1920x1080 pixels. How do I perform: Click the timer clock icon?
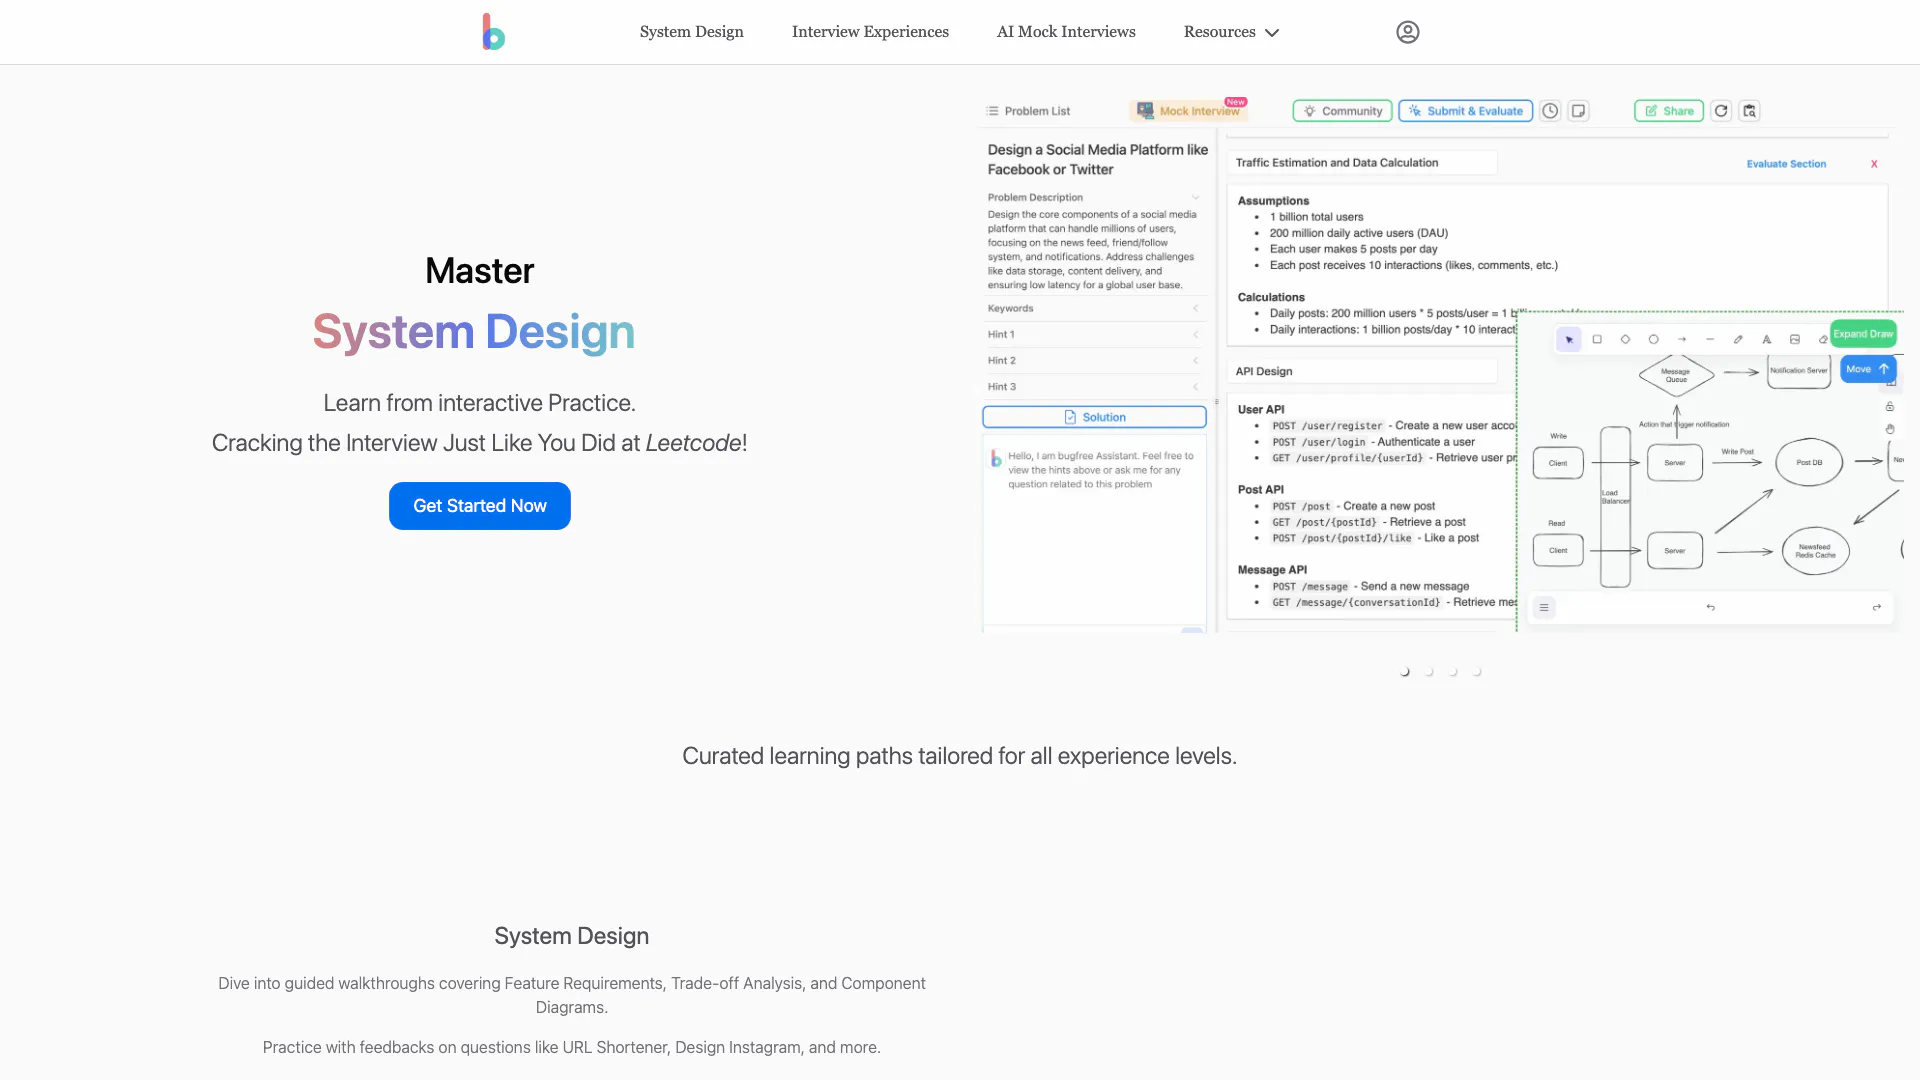click(x=1550, y=111)
